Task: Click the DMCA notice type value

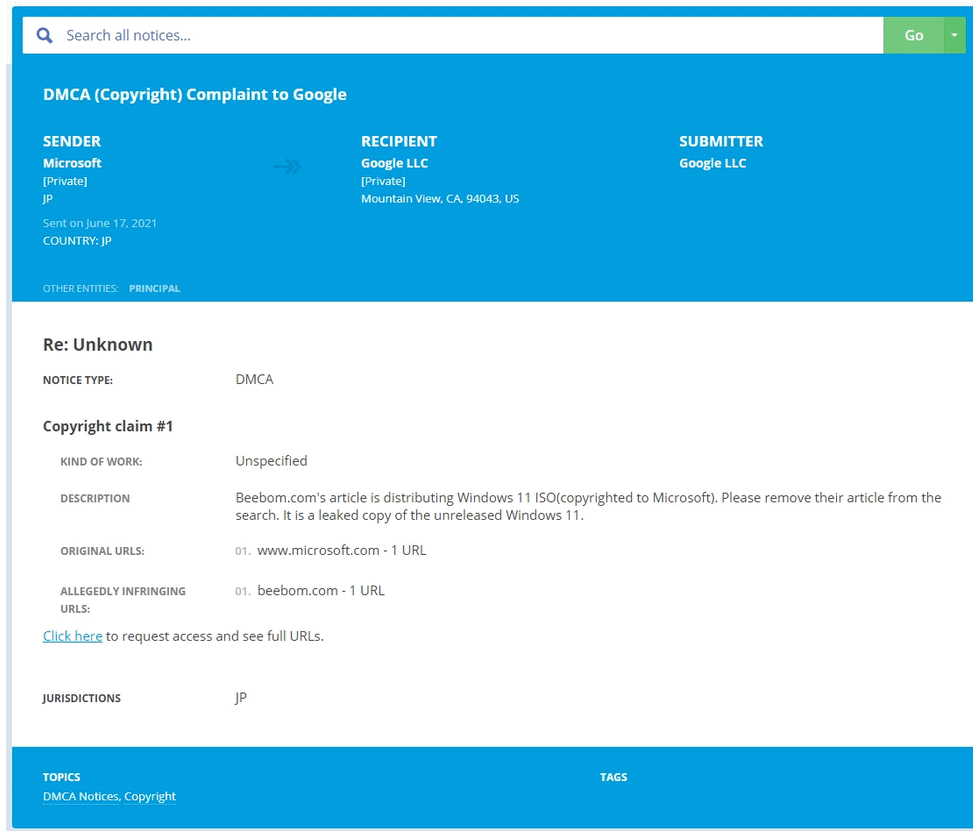Action: (x=254, y=379)
